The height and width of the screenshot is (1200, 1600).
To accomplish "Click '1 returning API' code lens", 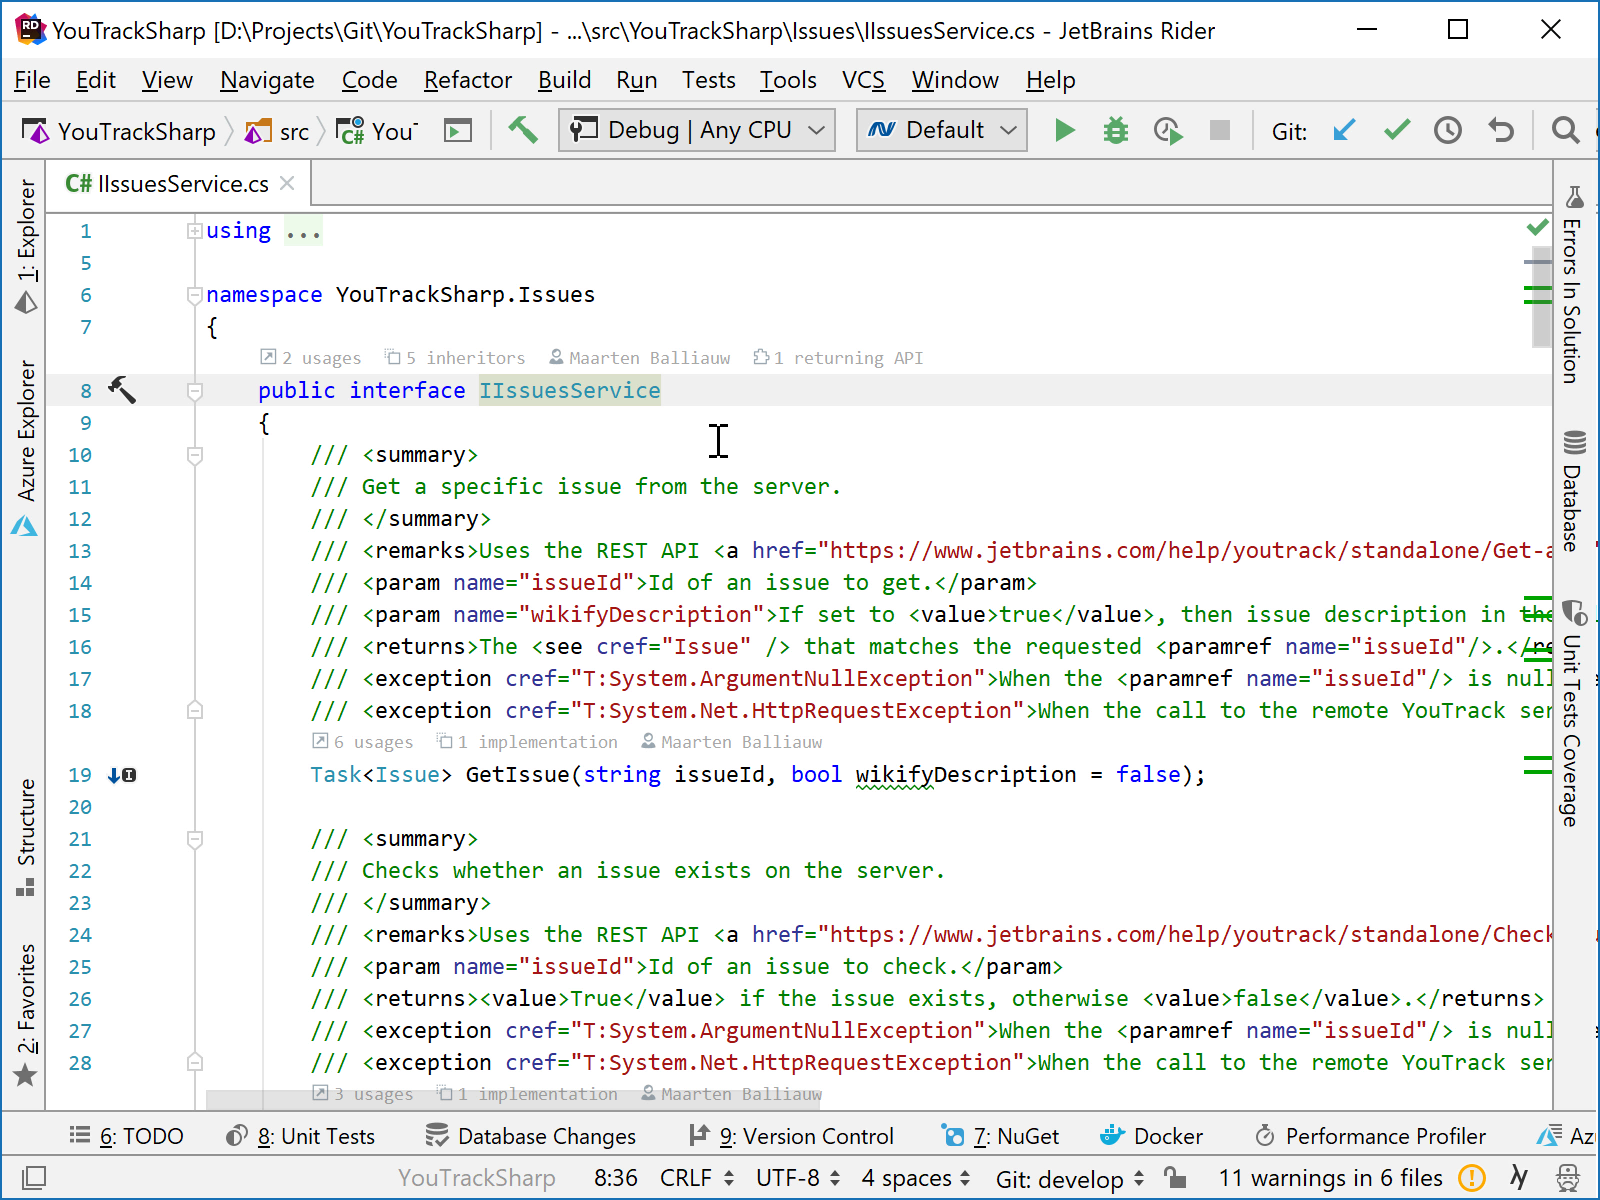I will [x=838, y=358].
